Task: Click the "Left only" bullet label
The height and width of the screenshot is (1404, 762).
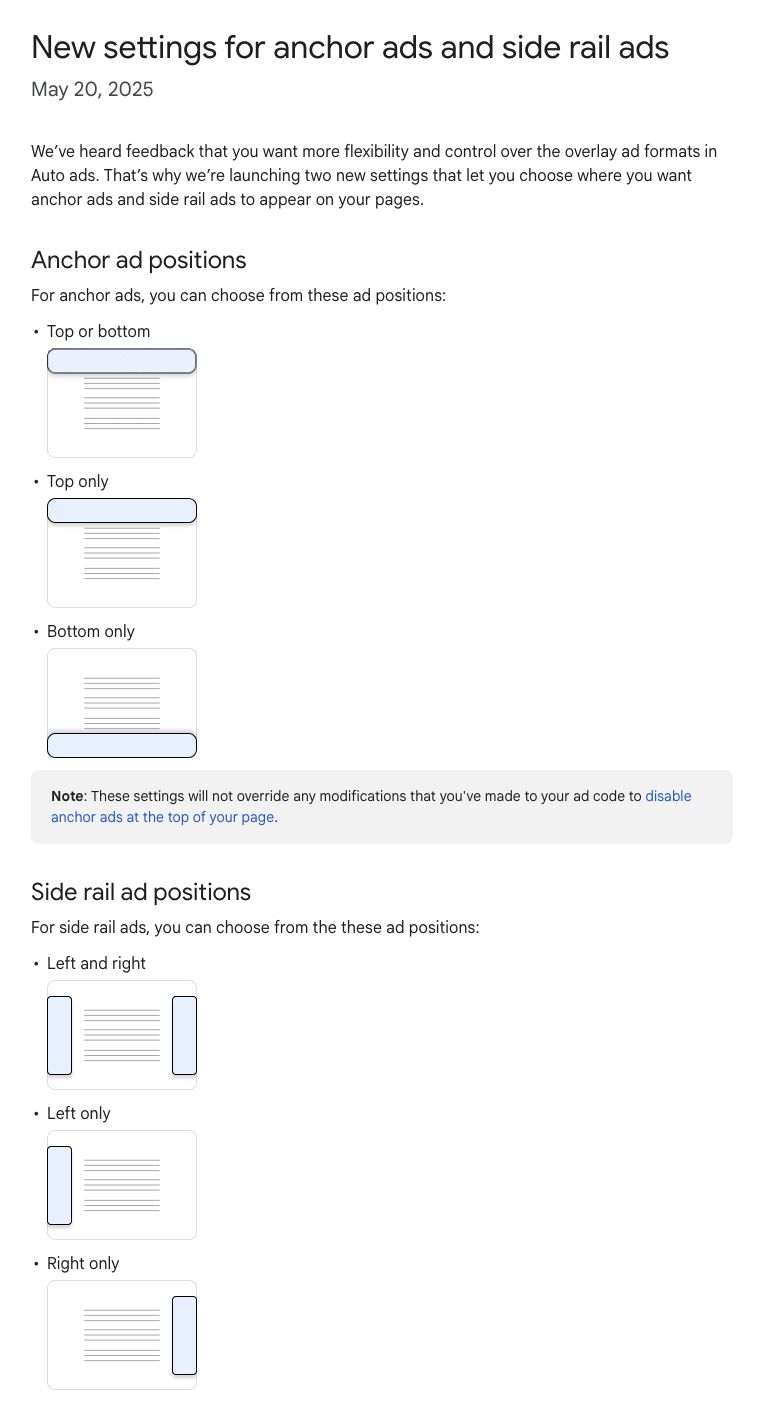Action: pos(78,1113)
